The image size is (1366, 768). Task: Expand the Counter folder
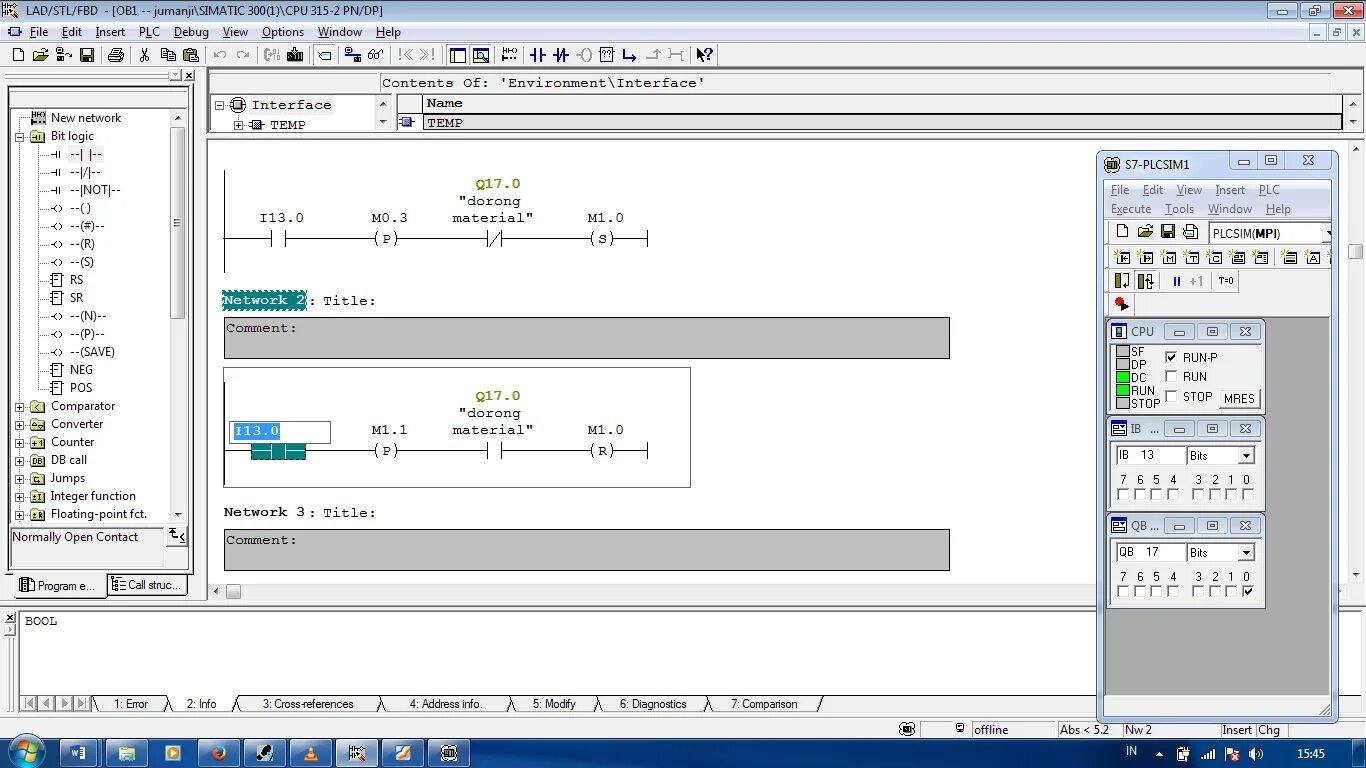[x=19, y=442]
